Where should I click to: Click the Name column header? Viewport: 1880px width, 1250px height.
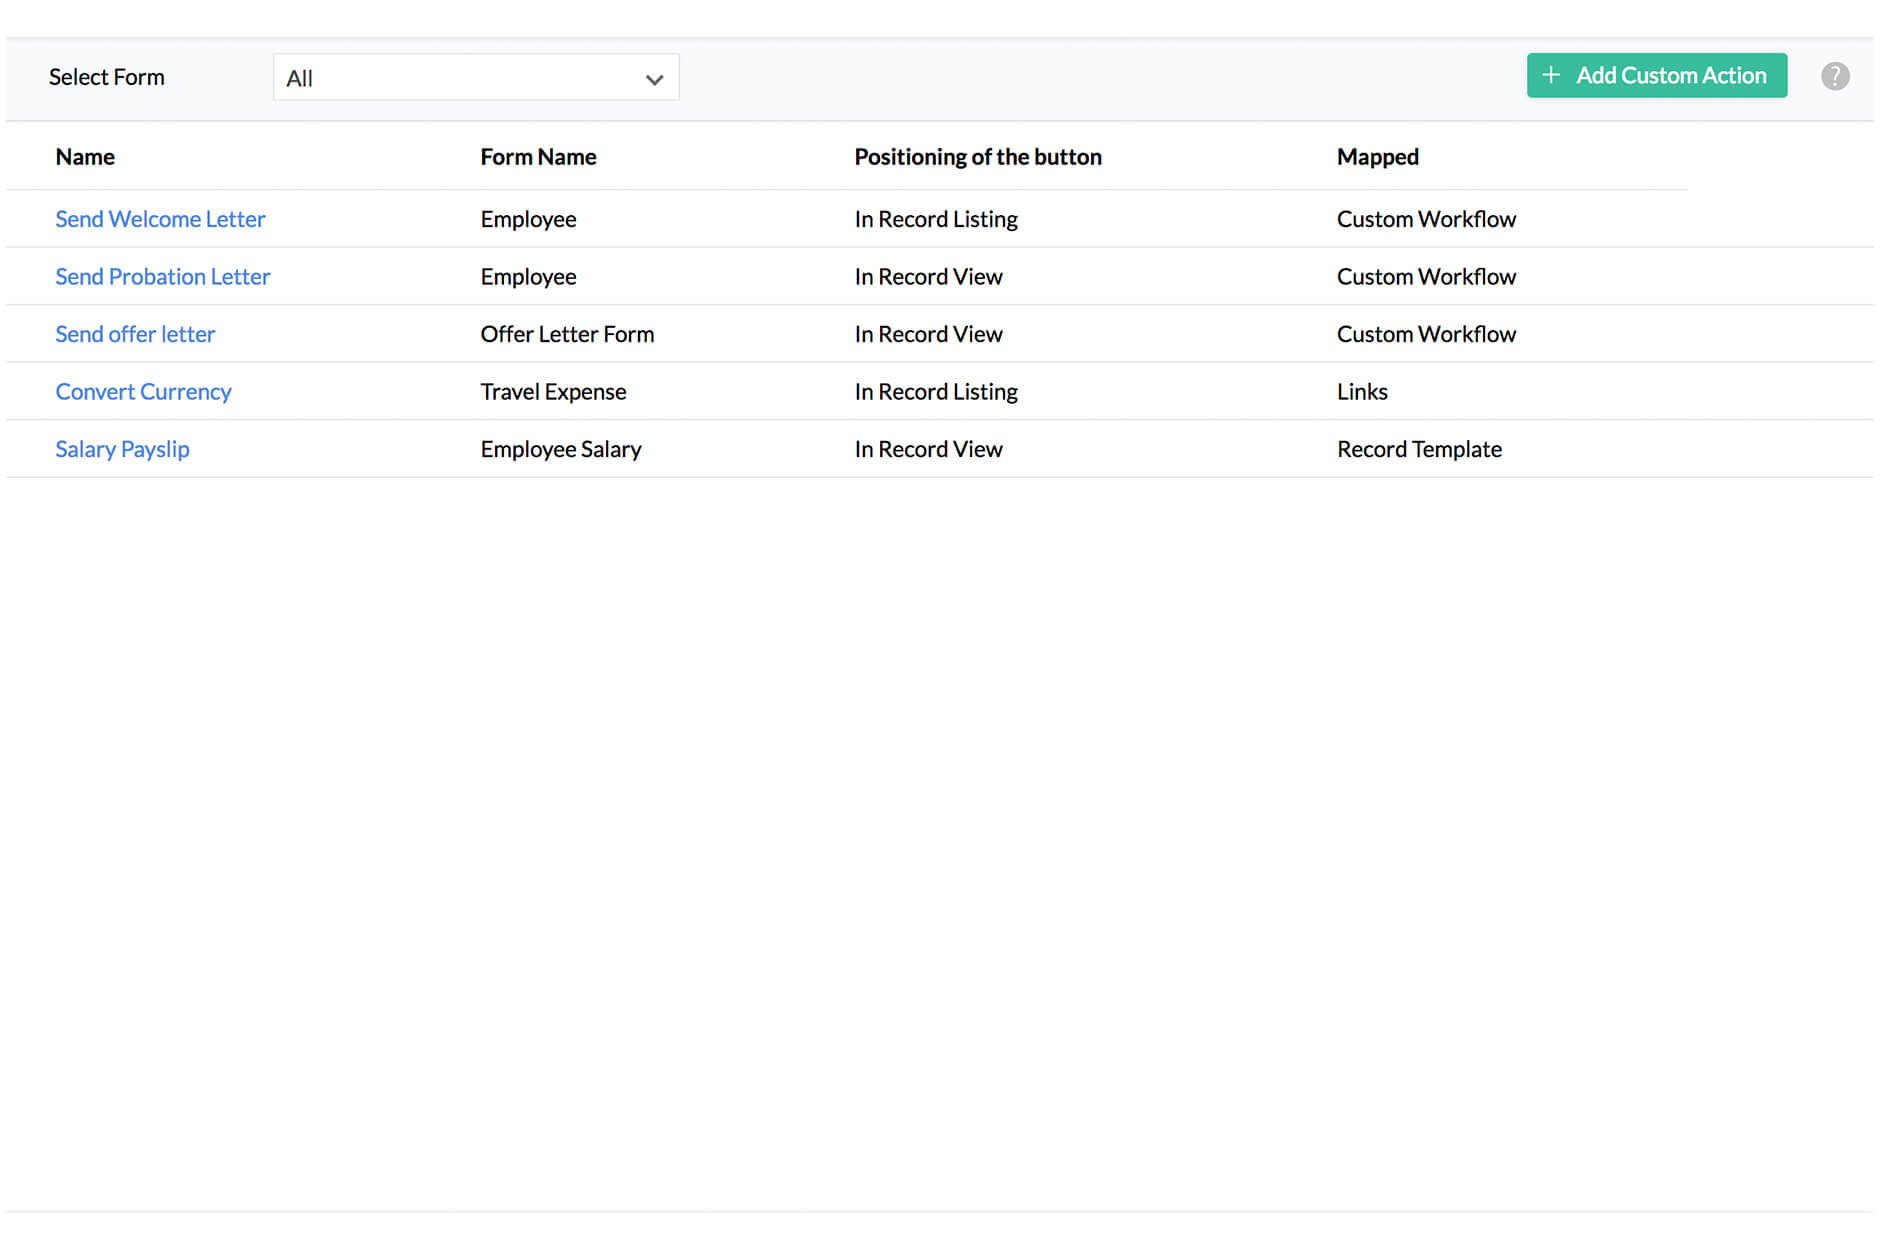pos(84,156)
